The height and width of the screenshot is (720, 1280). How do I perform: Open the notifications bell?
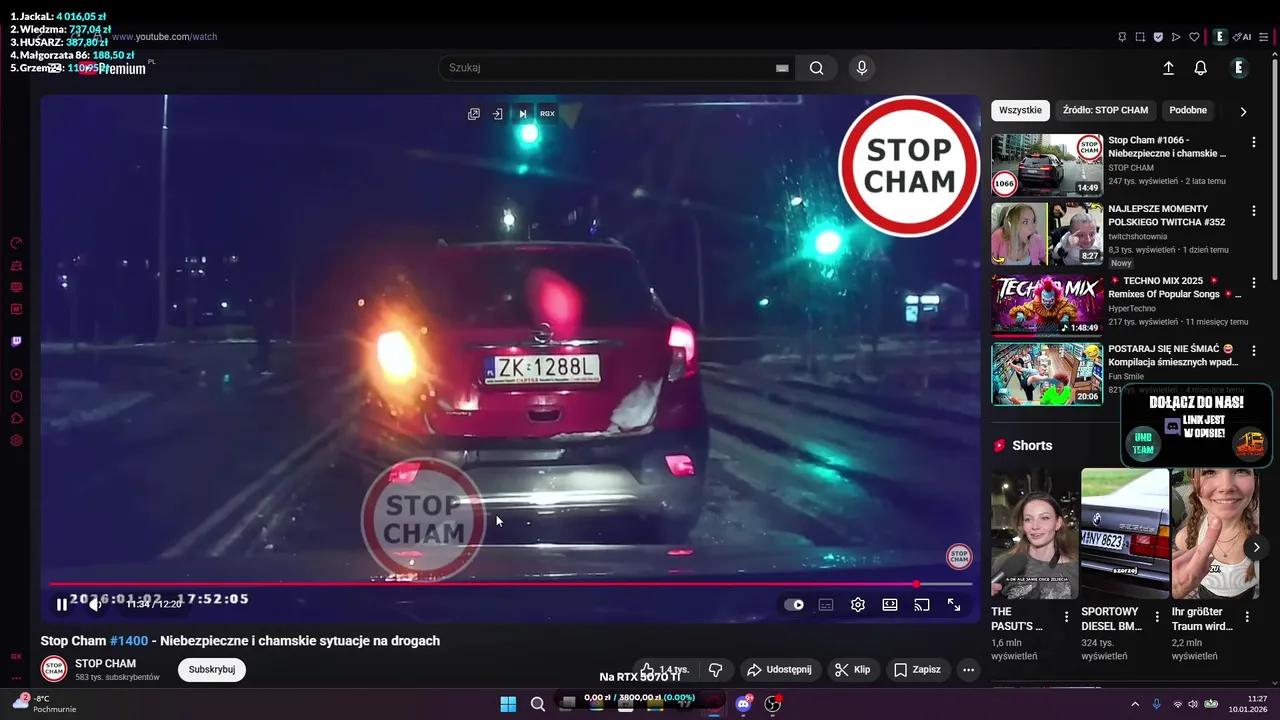(1201, 68)
